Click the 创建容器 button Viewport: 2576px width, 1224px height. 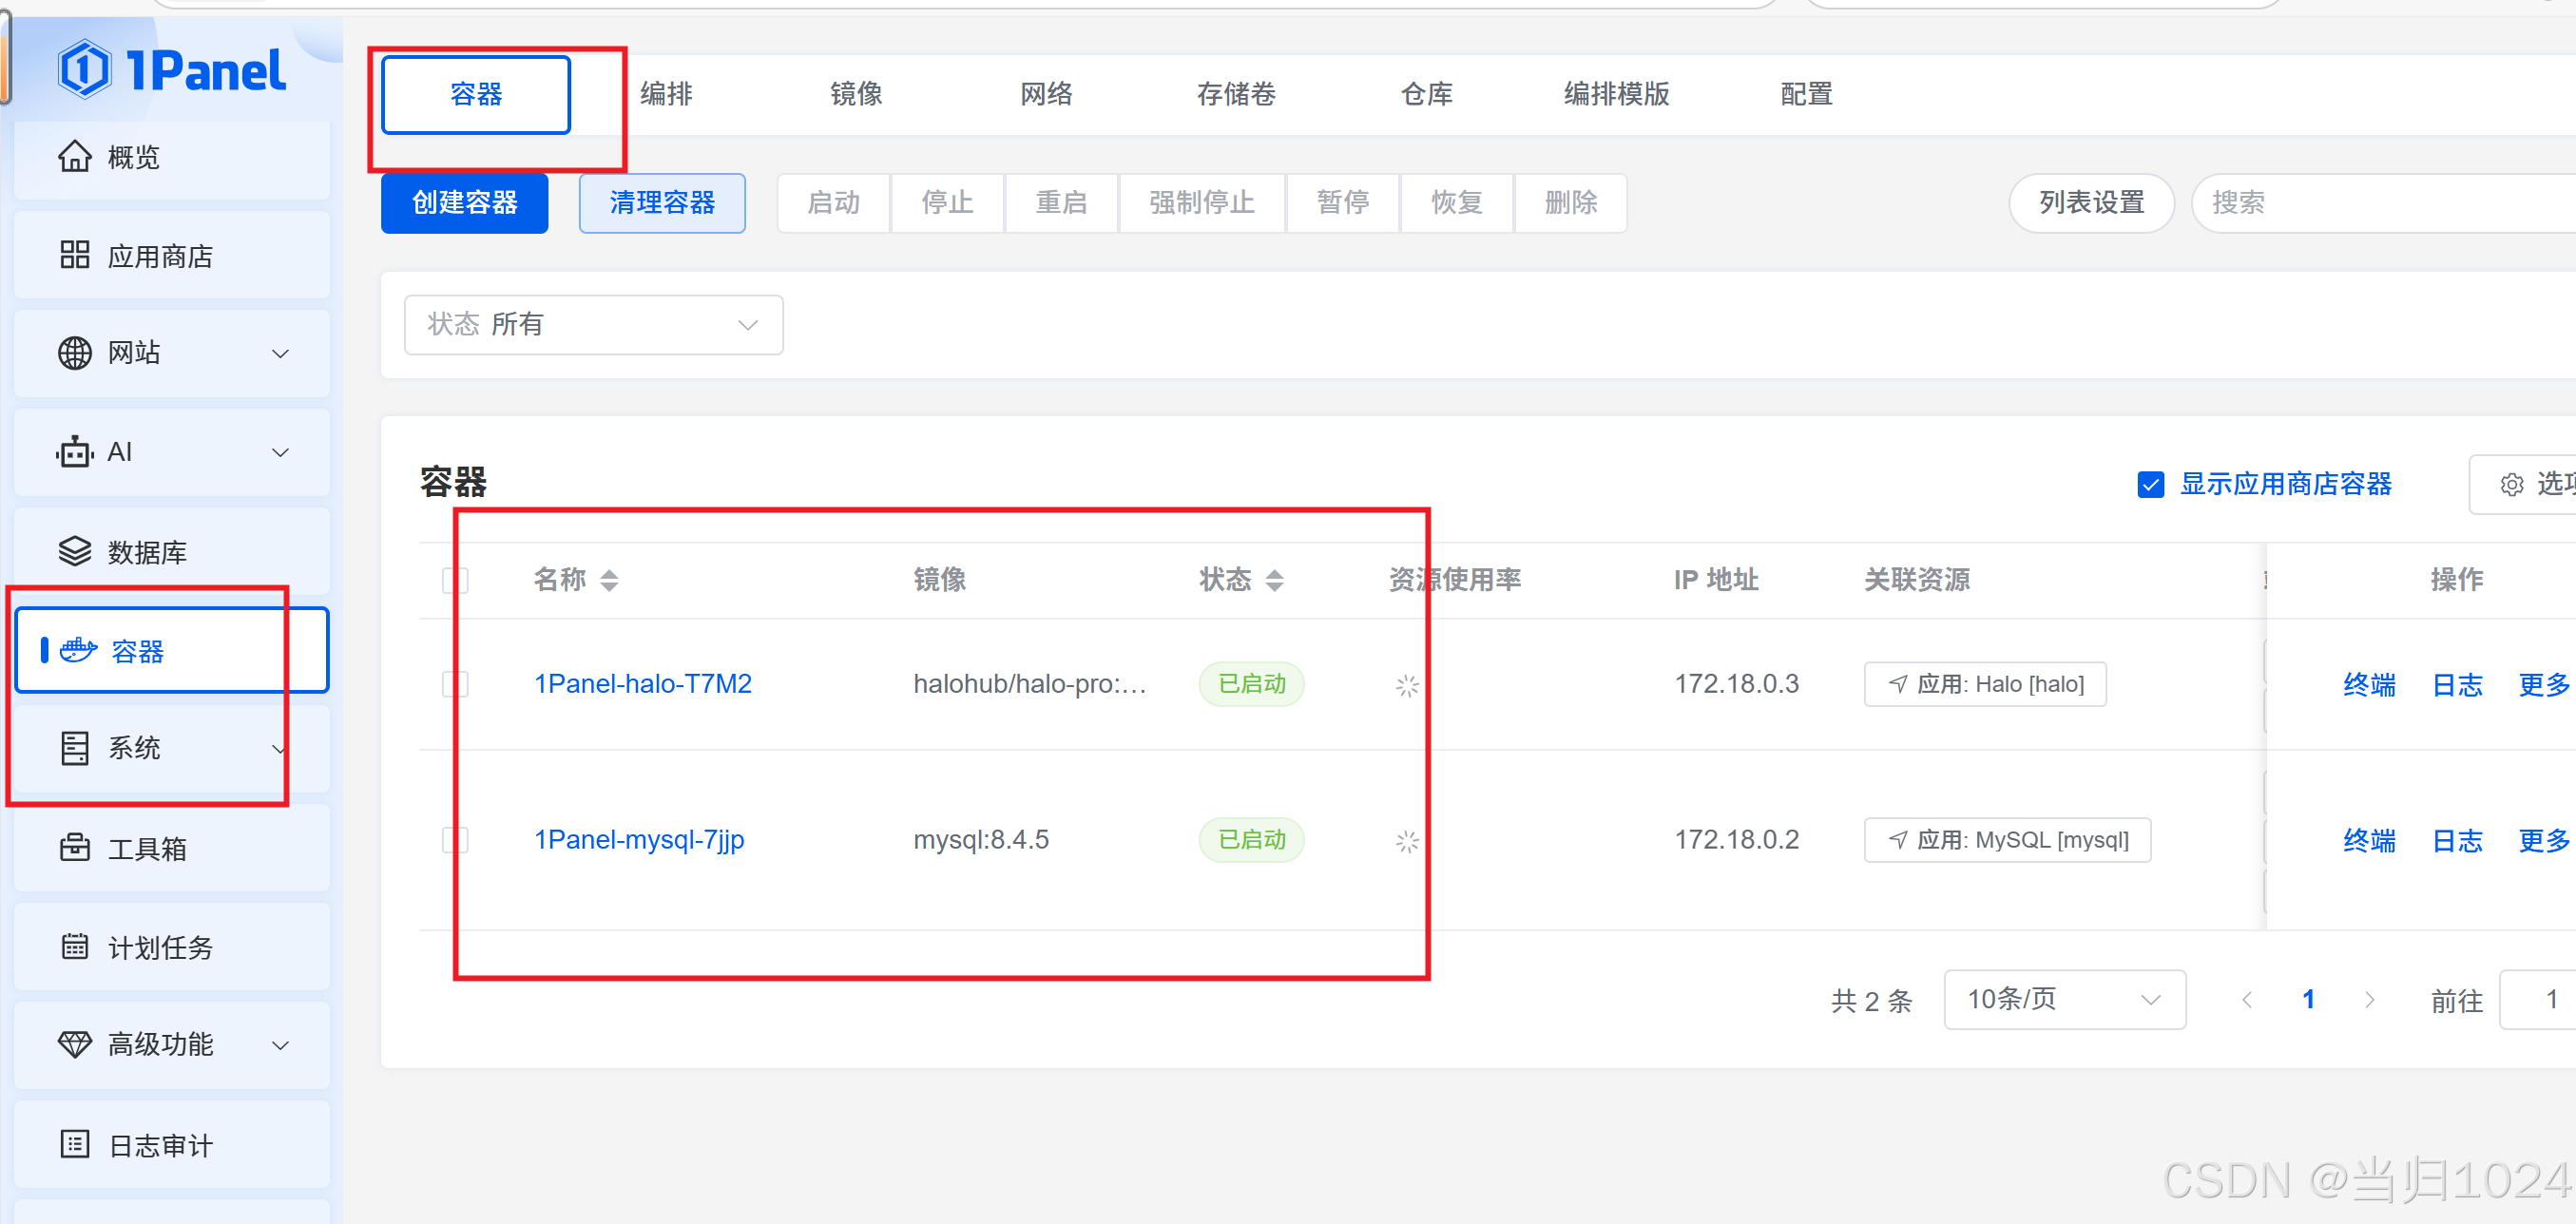coord(464,203)
